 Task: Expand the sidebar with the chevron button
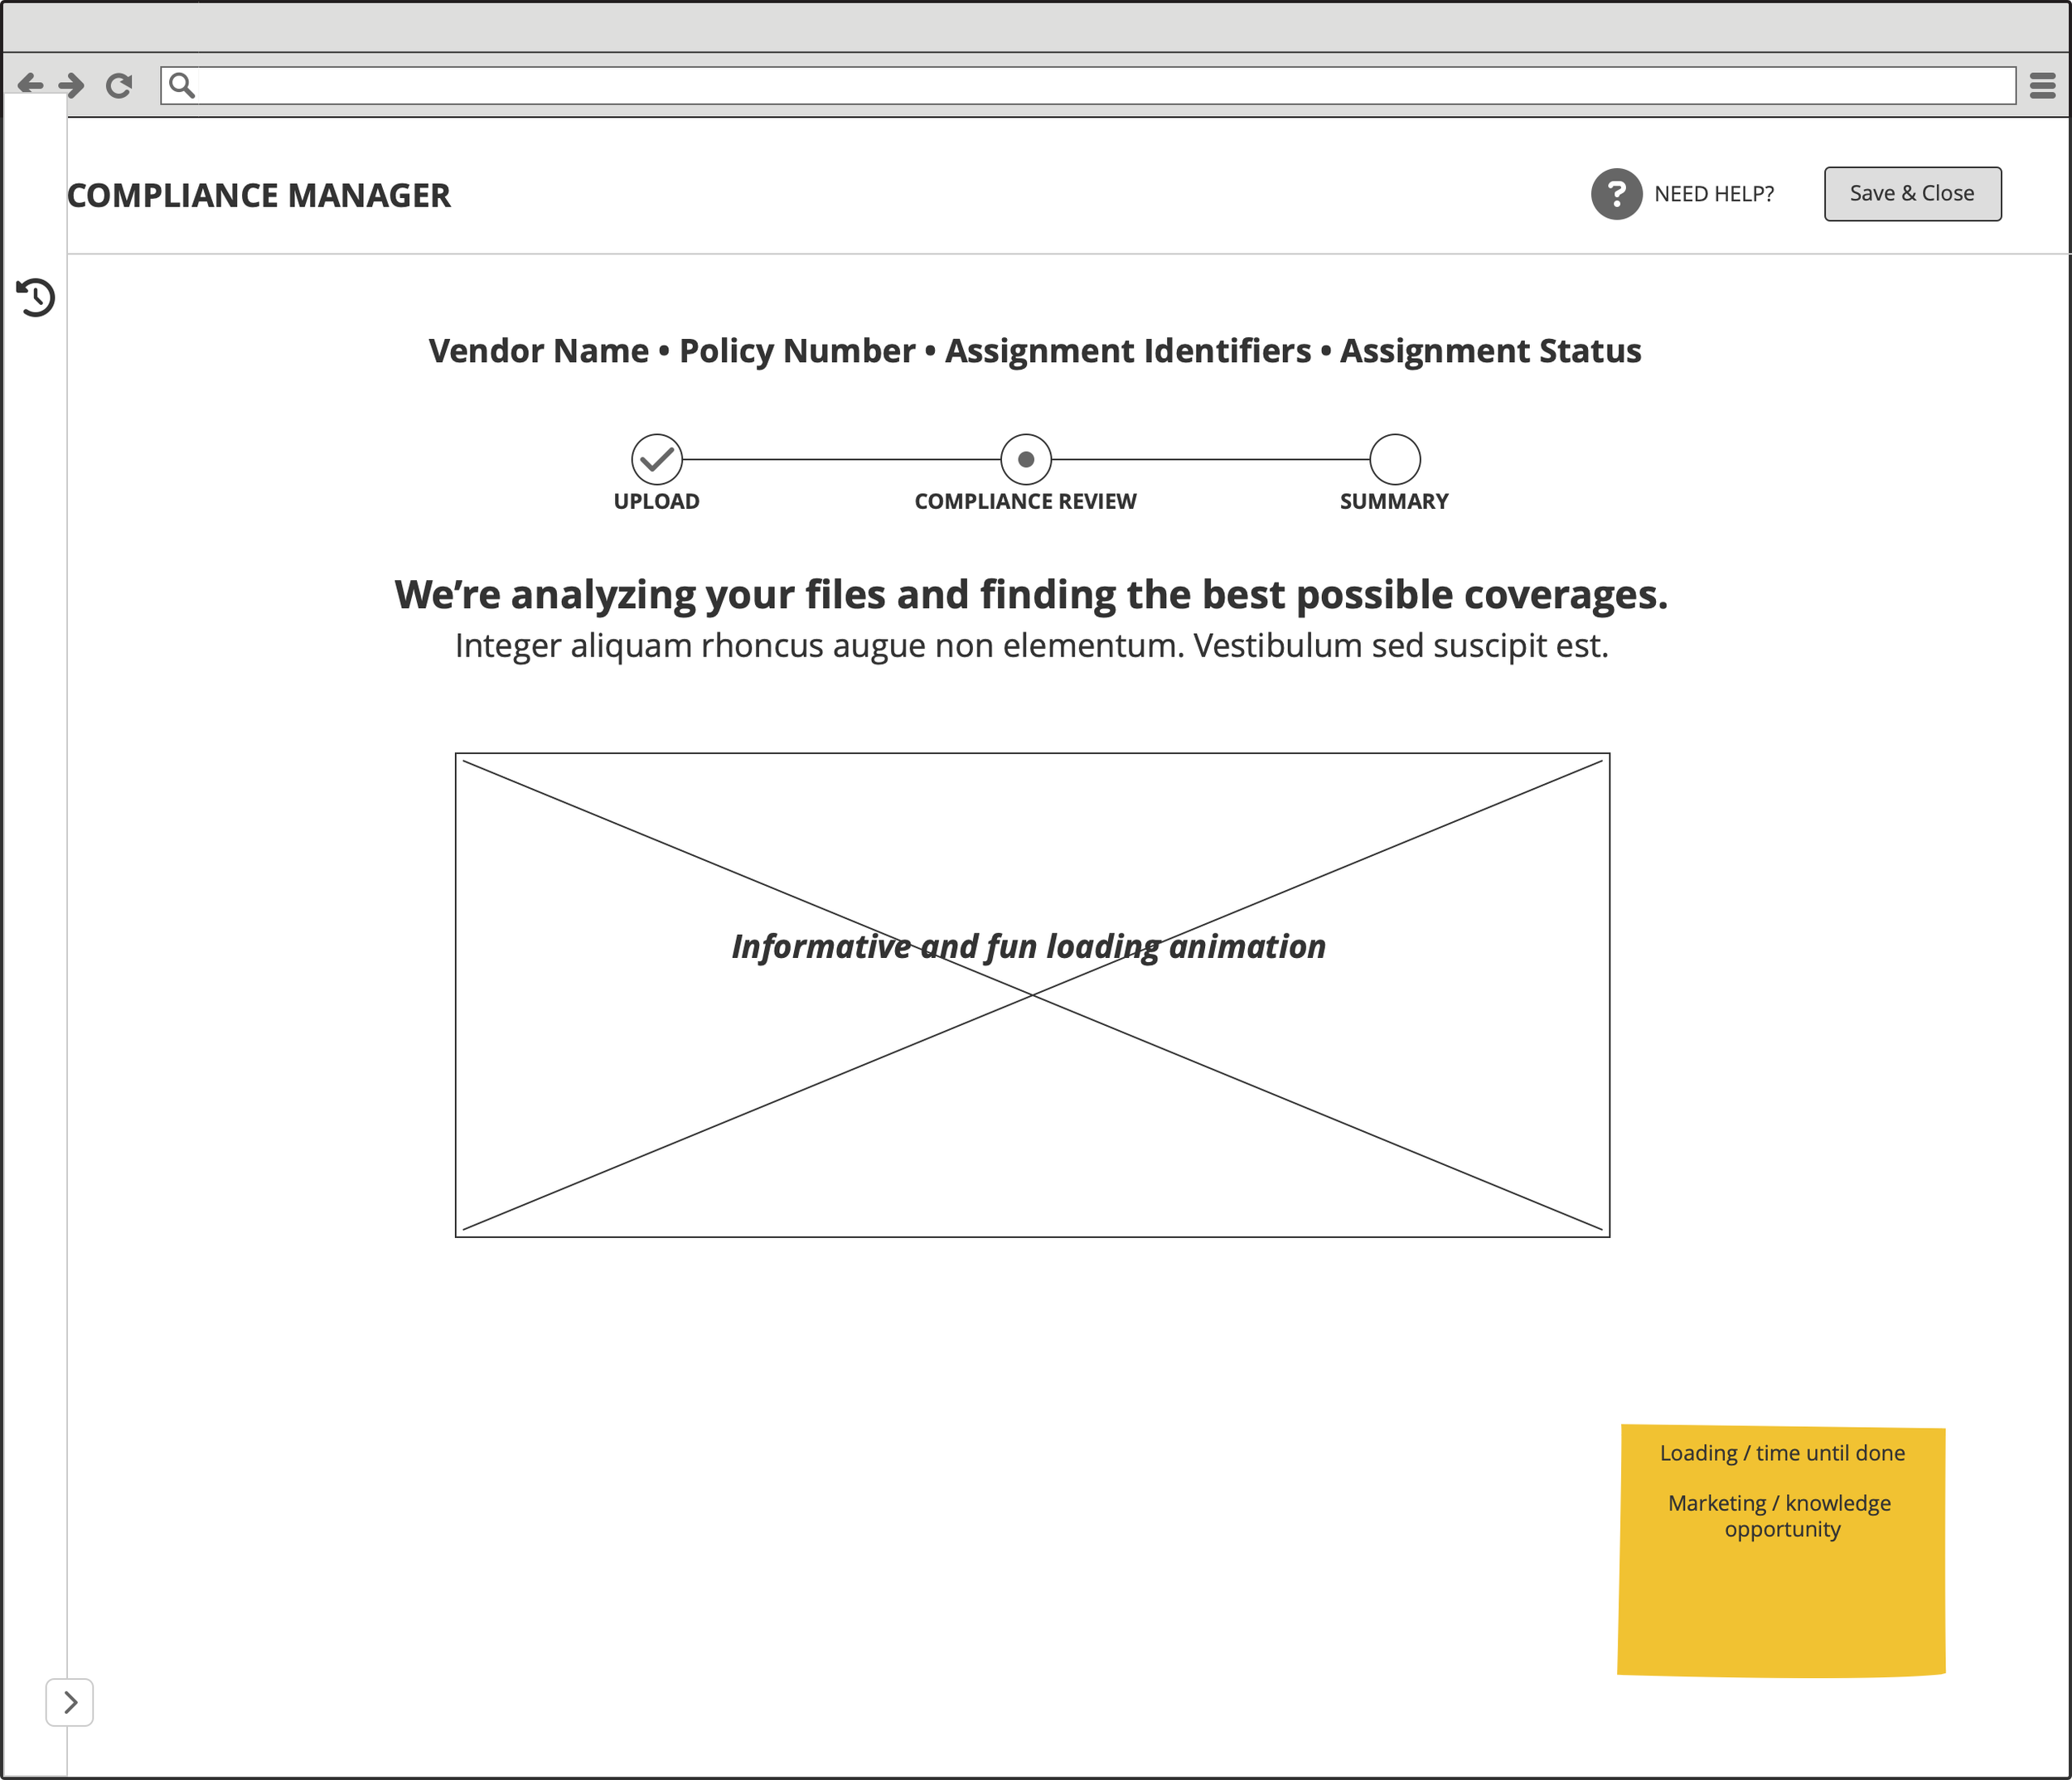(70, 1702)
